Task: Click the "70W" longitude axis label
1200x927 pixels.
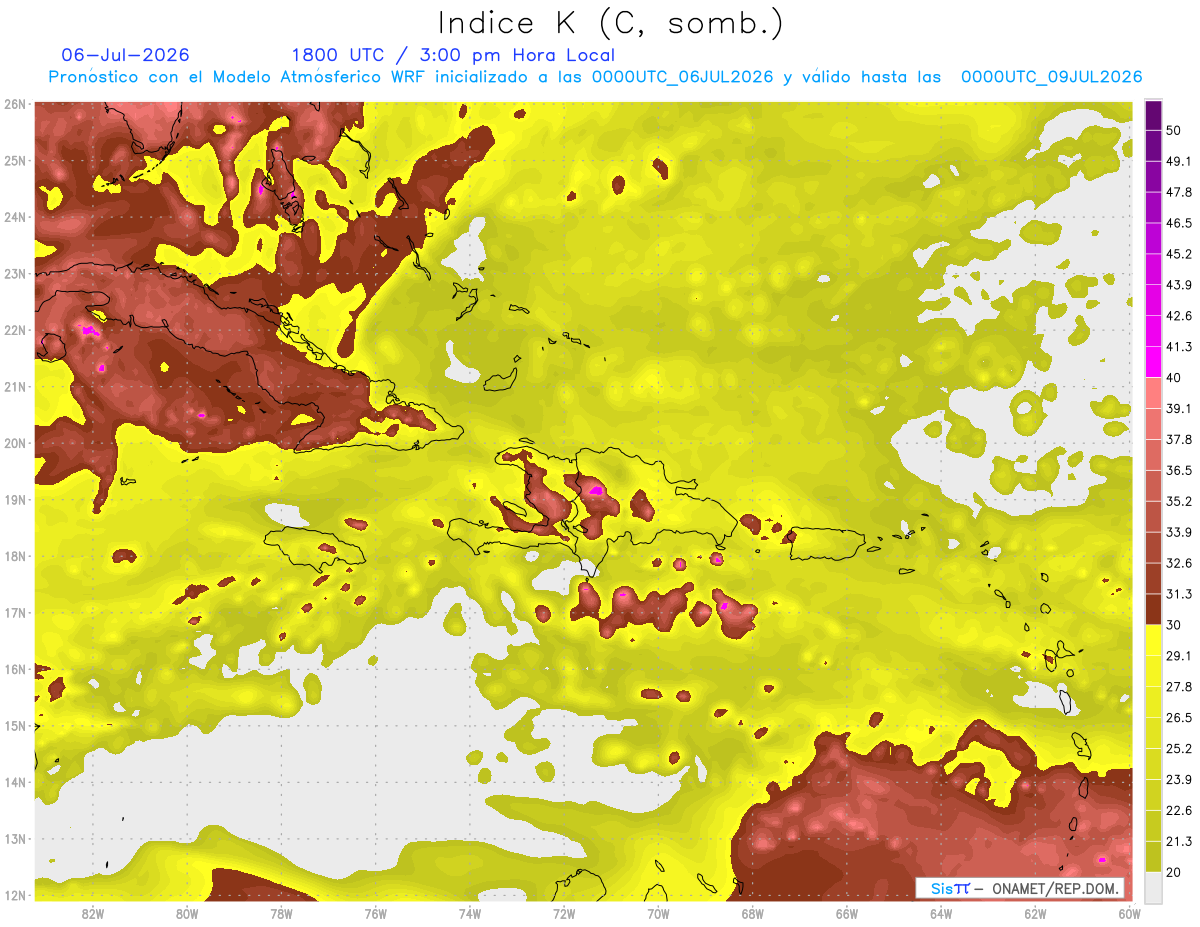Action: point(658,913)
